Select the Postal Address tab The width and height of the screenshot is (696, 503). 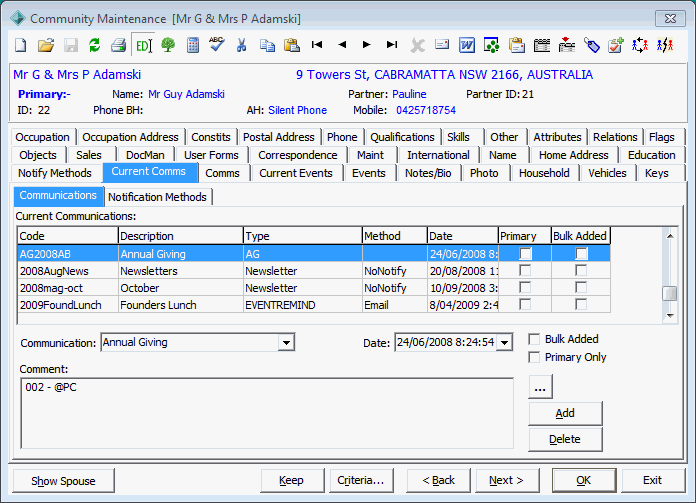279,137
